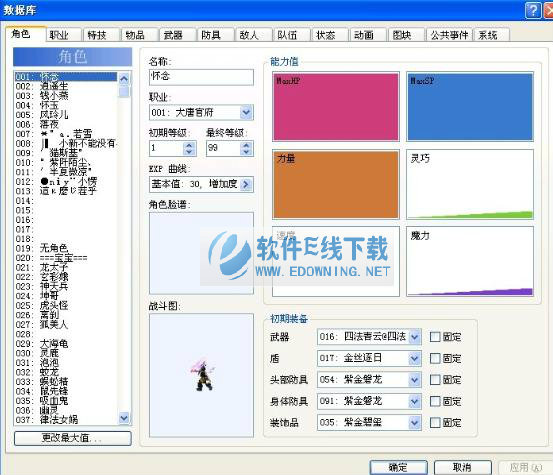Go to the 物品 tab
Screen dimensions: 553x475
140,35
